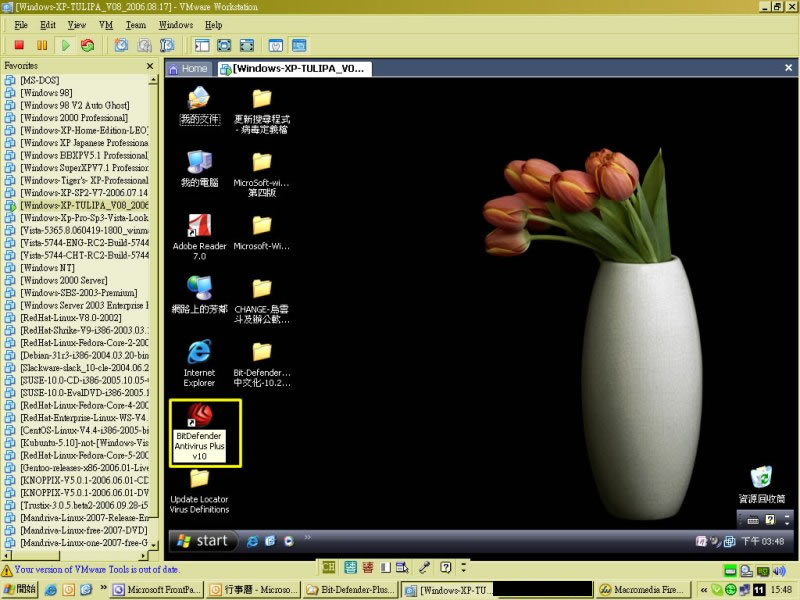The image size is (800, 600).
Task: Open the Windows menu
Action: click(x=176, y=25)
